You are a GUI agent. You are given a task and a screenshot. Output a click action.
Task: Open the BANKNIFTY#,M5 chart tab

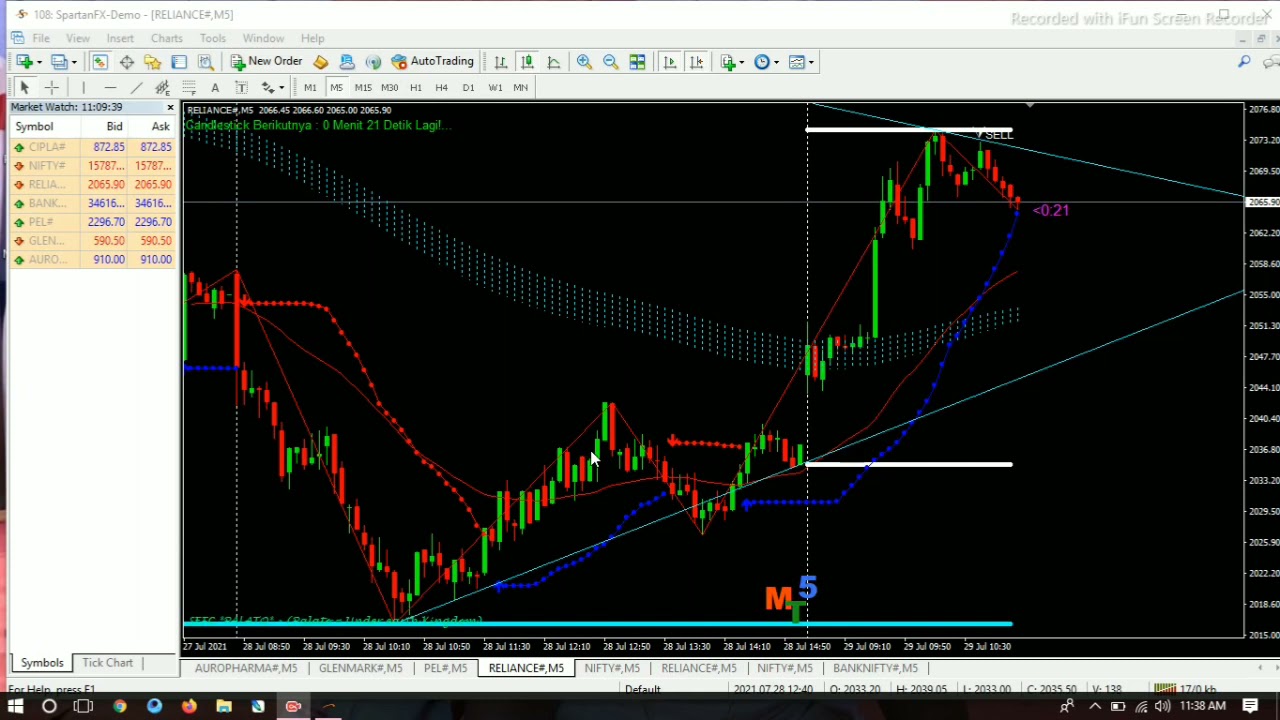(875, 668)
